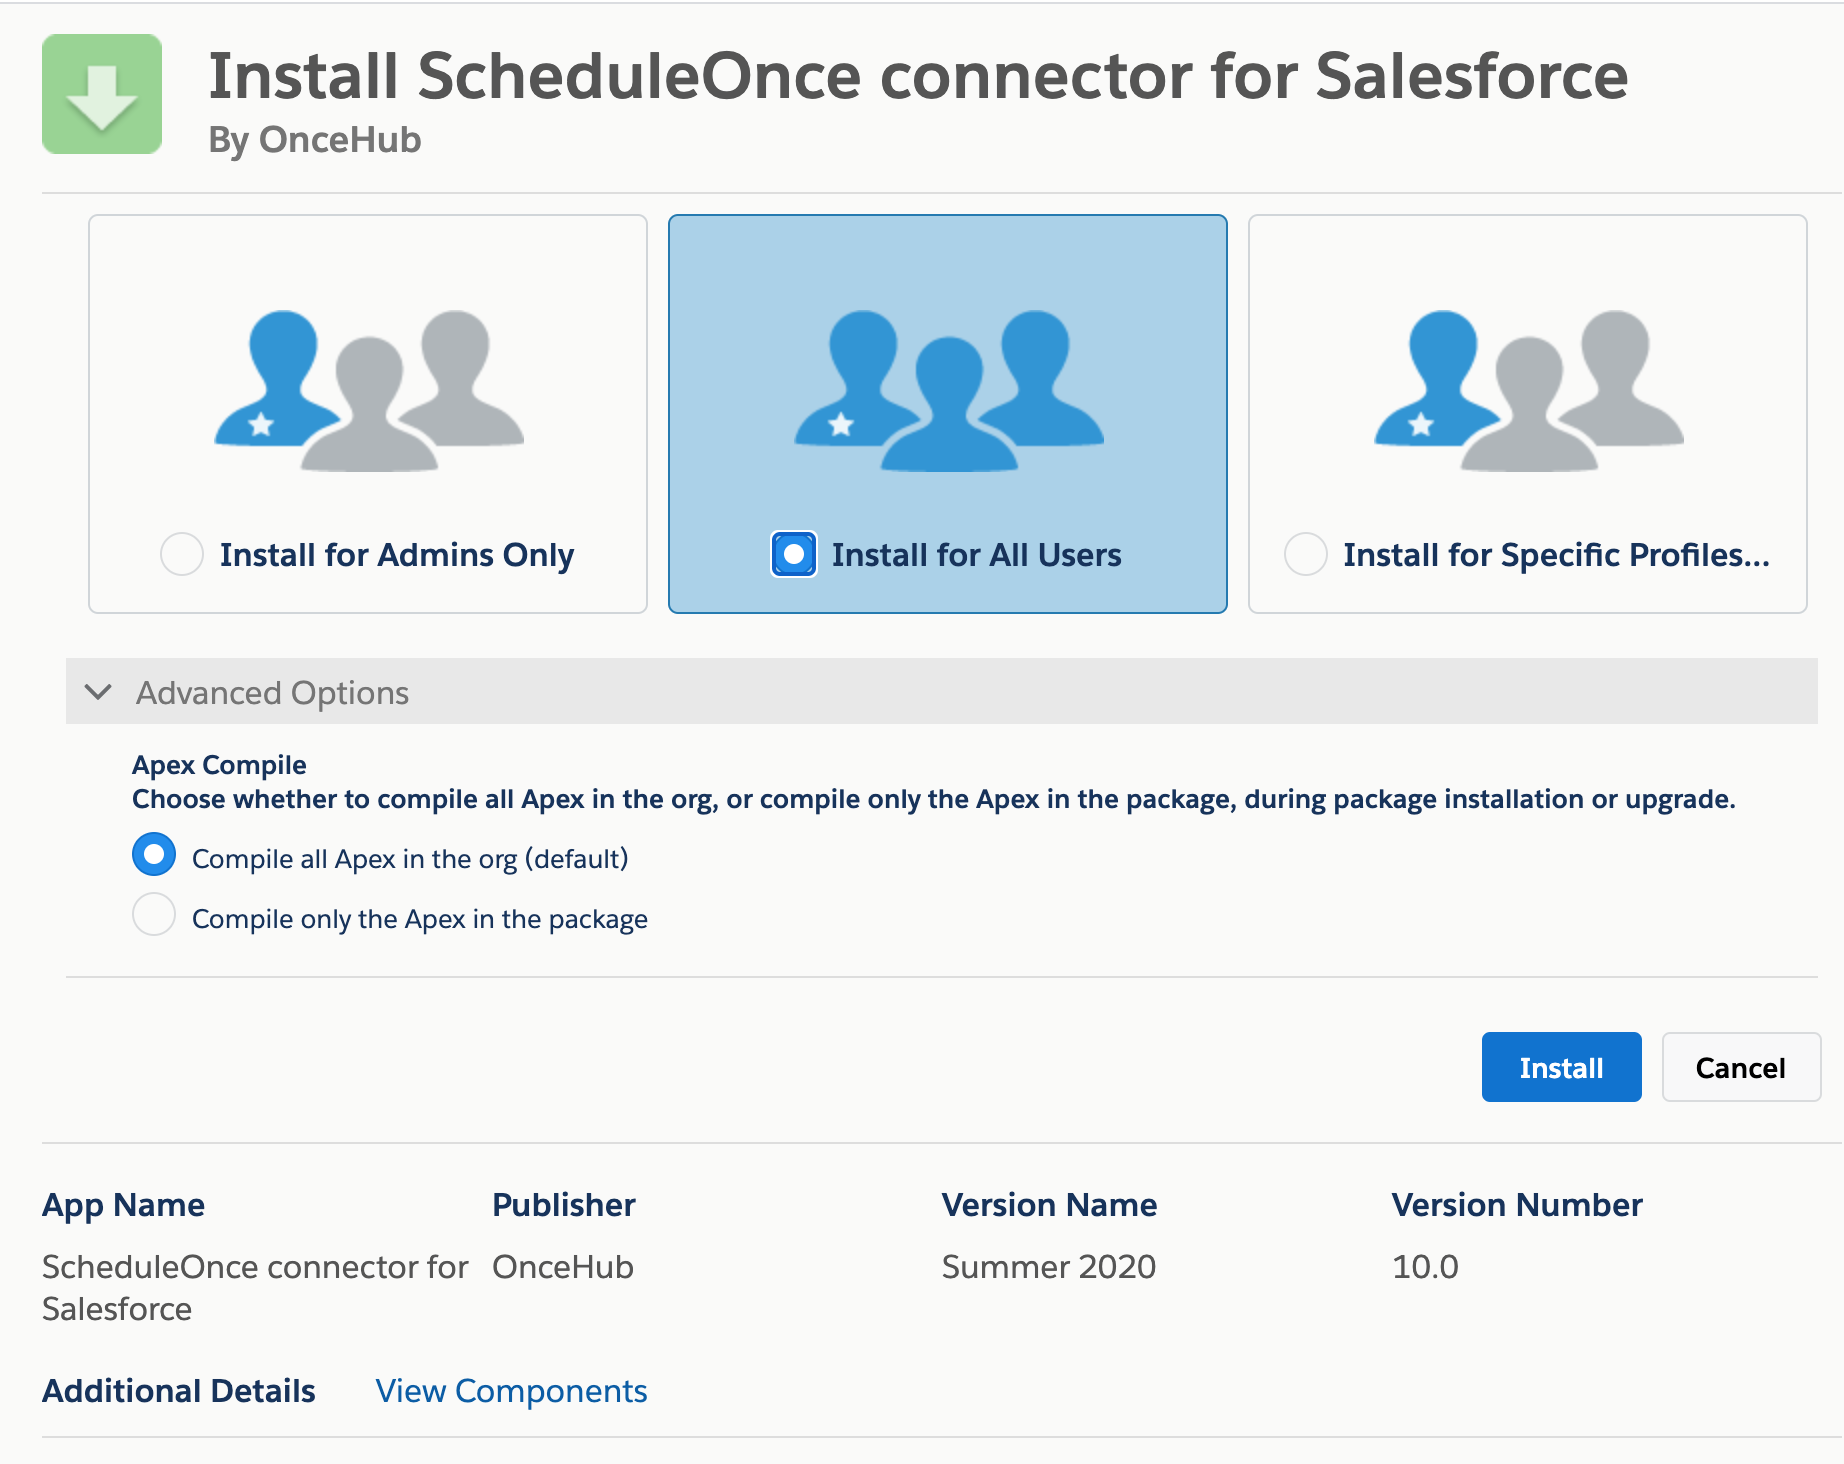The height and width of the screenshot is (1464, 1844).
Task: Click the Install for Specific Profiles label
Action: pos(1556,555)
